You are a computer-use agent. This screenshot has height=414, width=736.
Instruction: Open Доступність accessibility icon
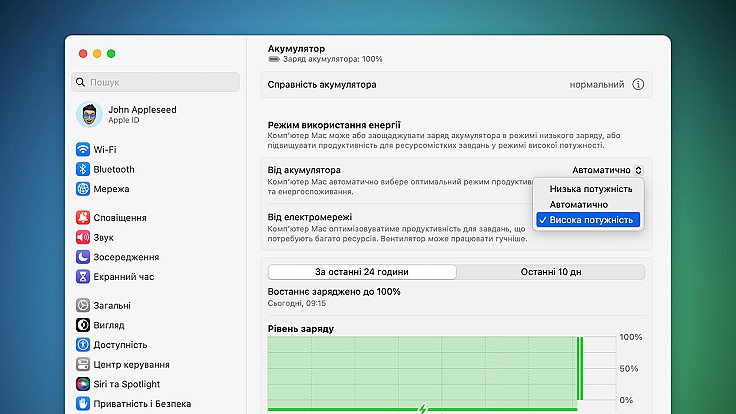(83, 345)
